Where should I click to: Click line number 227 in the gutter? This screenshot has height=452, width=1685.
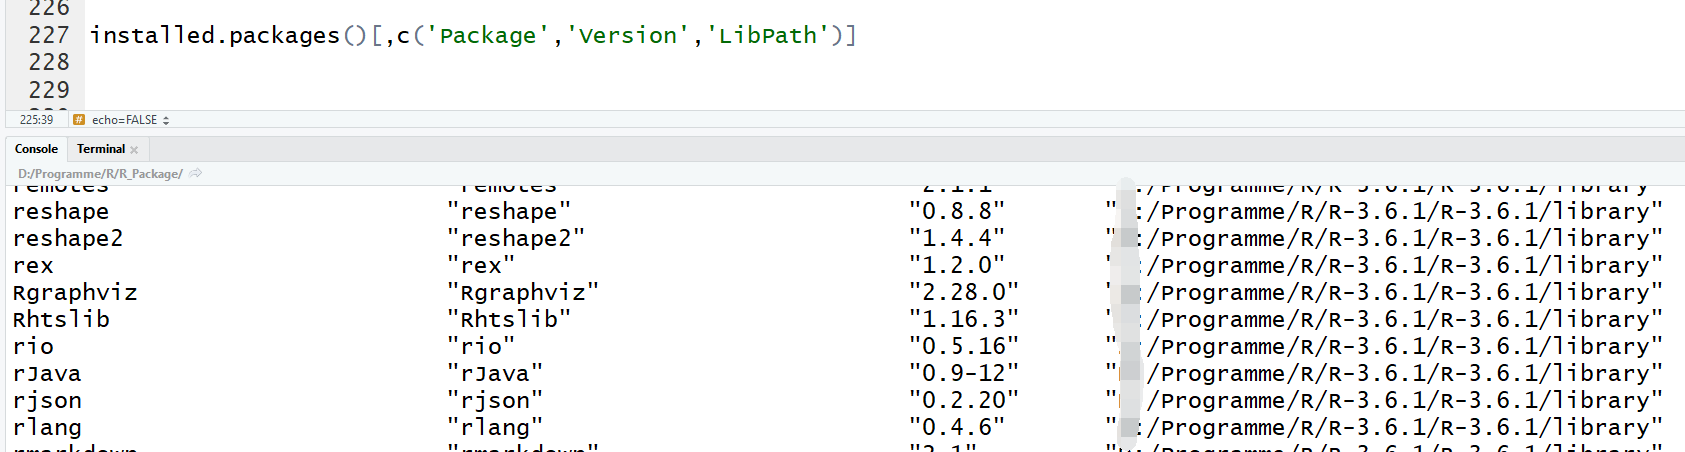point(48,35)
